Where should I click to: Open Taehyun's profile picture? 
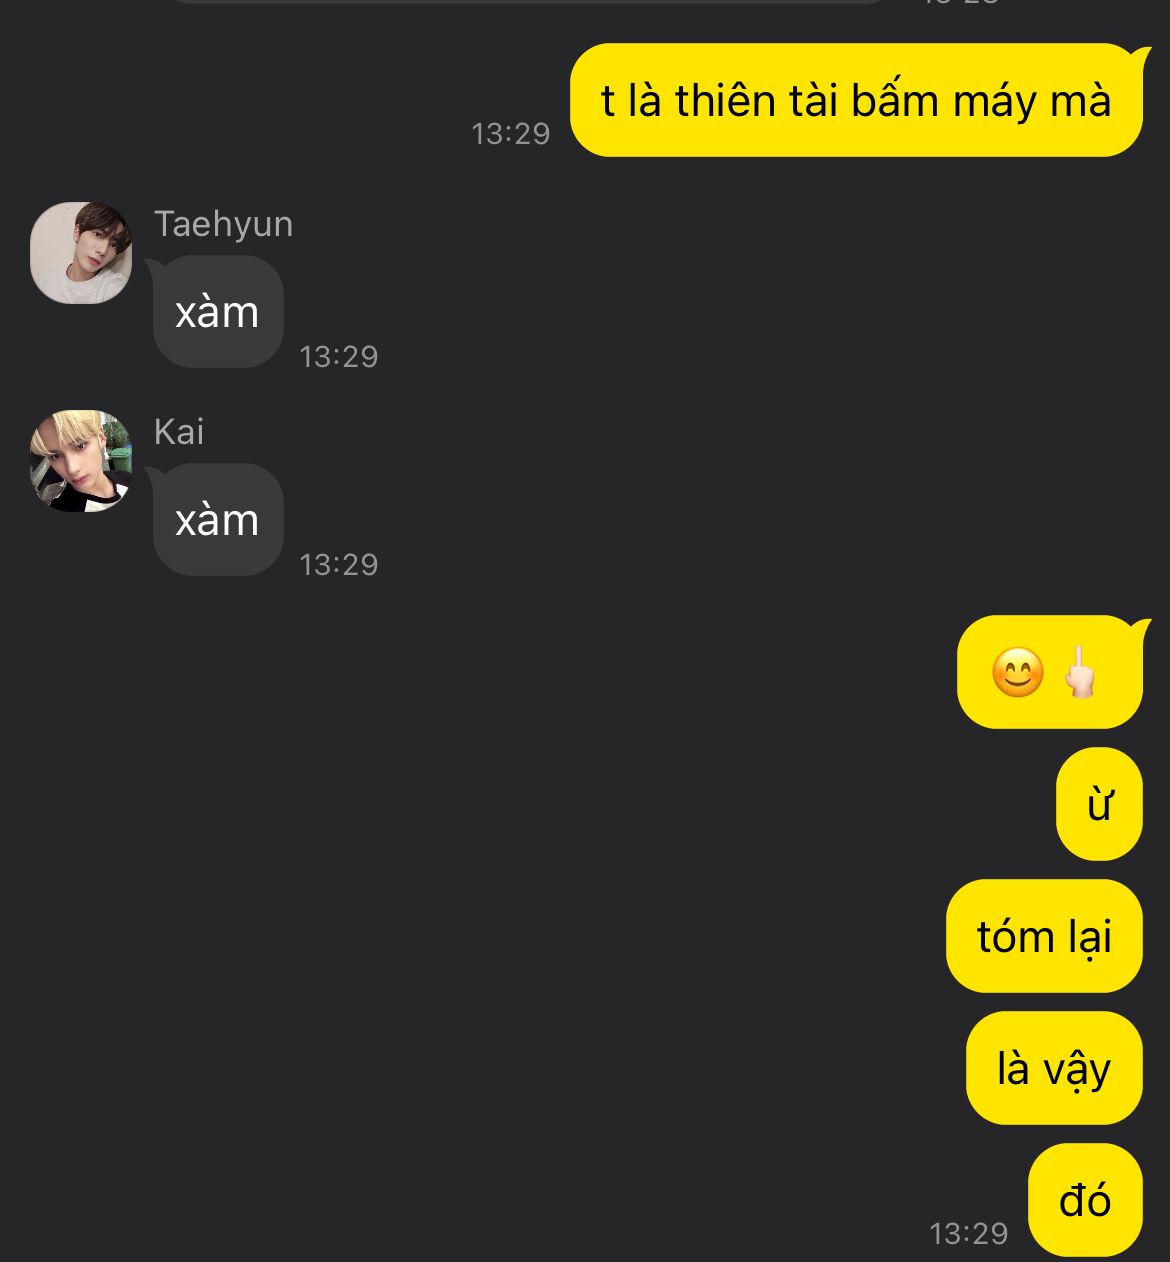coord(81,253)
